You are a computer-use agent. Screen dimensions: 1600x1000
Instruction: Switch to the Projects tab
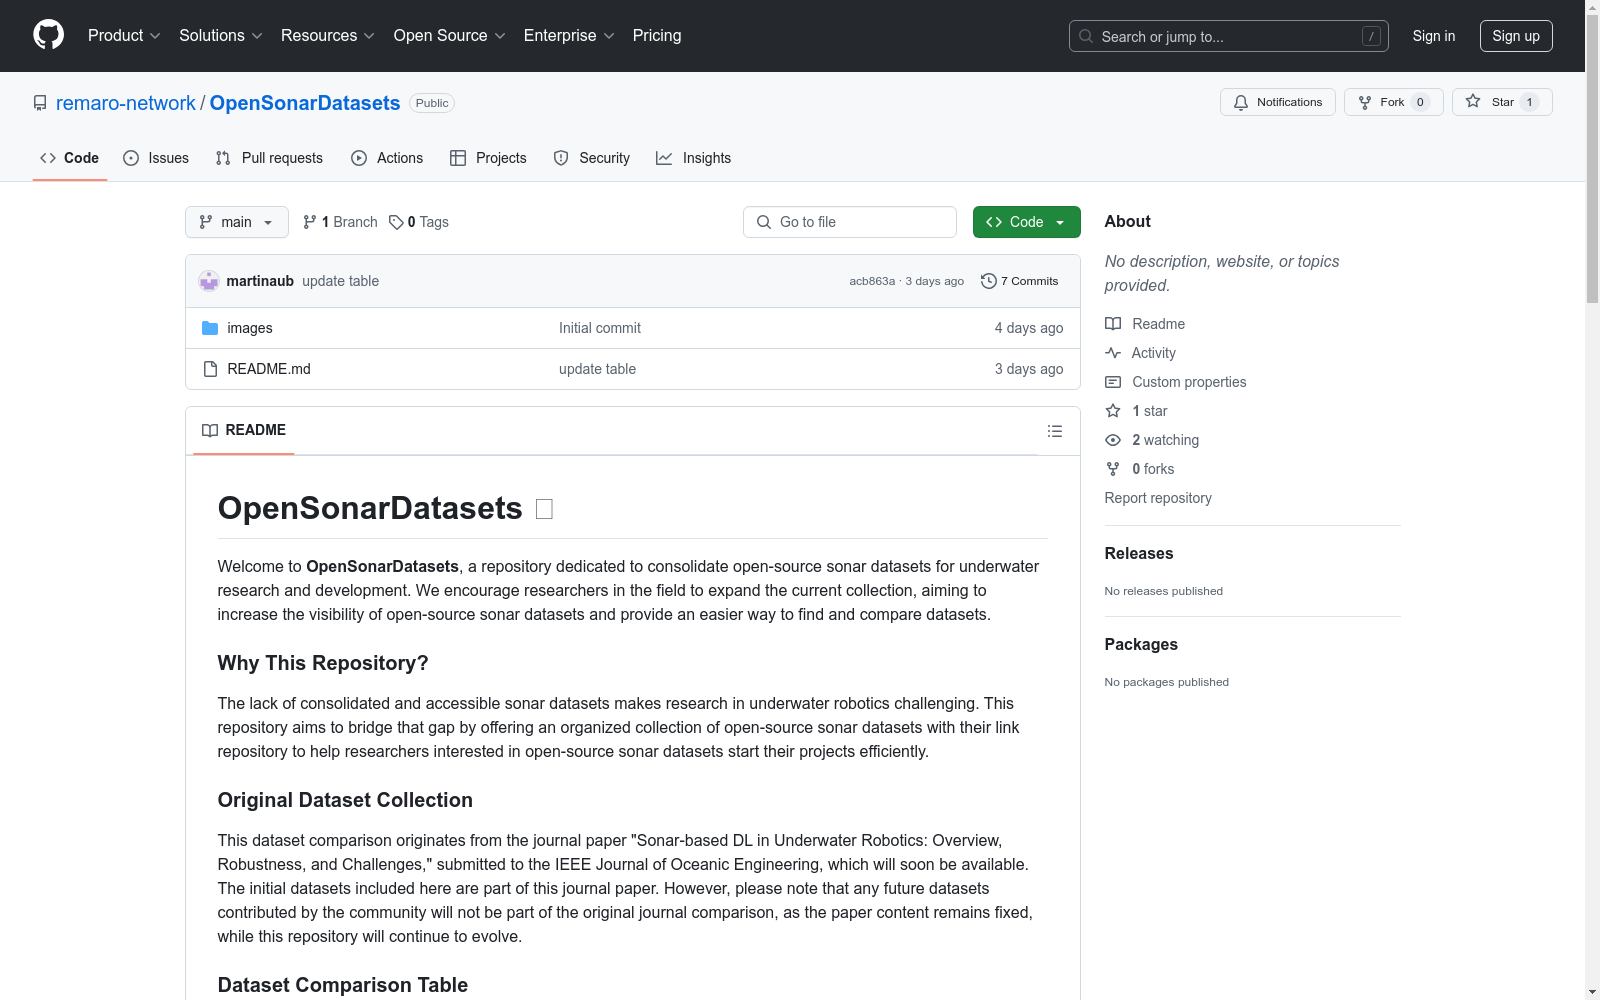tap(488, 158)
